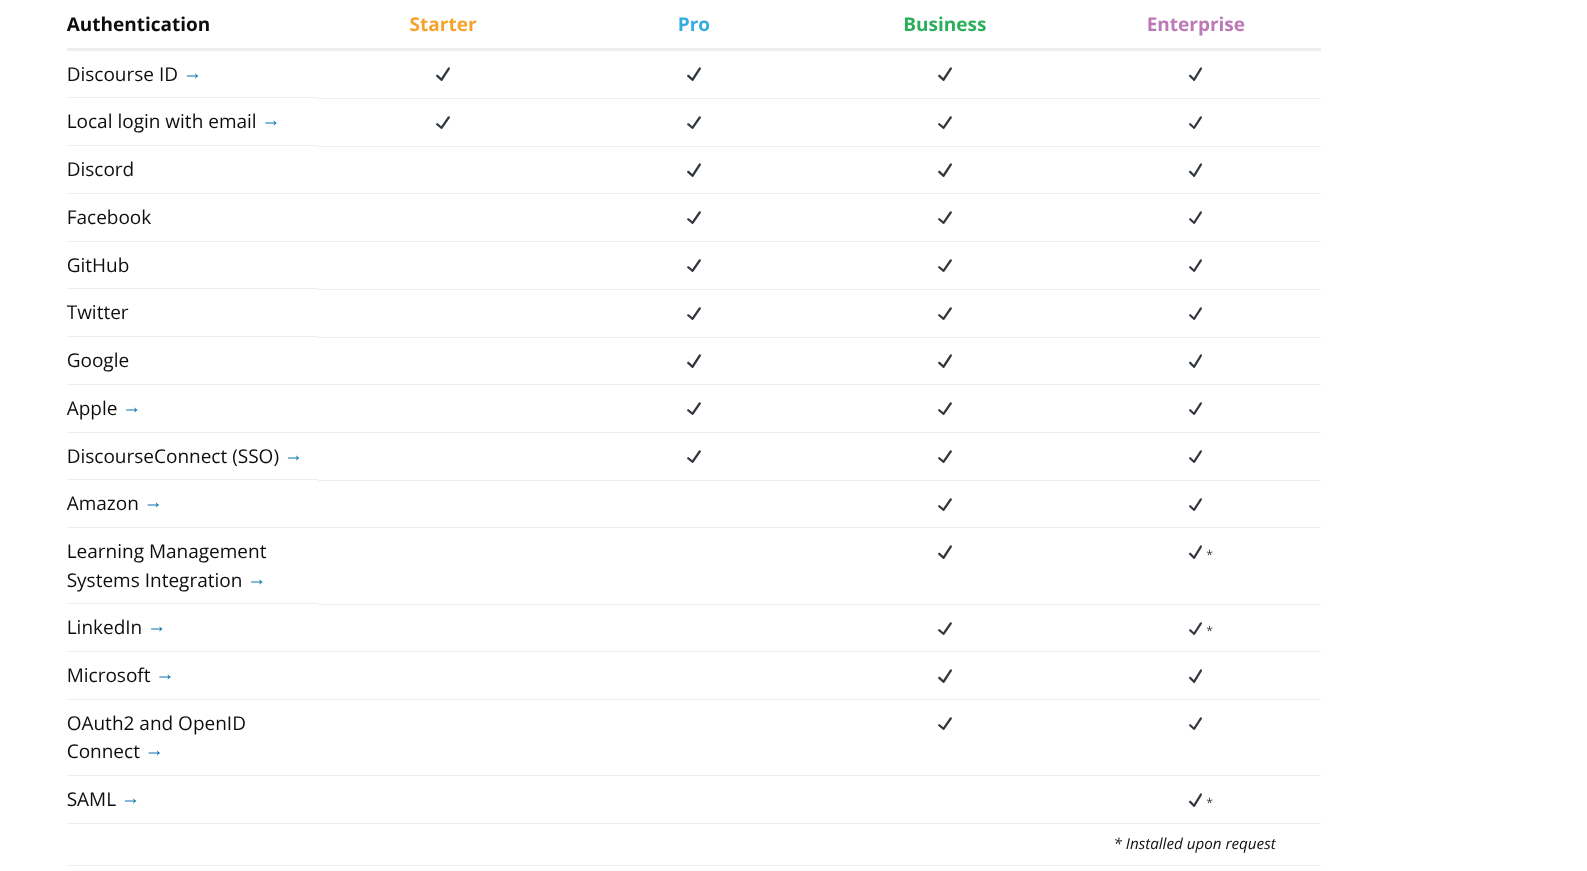Click the arrow next to Microsoft
This screenshot has height=871, width=1587.
tap(165, 677)
